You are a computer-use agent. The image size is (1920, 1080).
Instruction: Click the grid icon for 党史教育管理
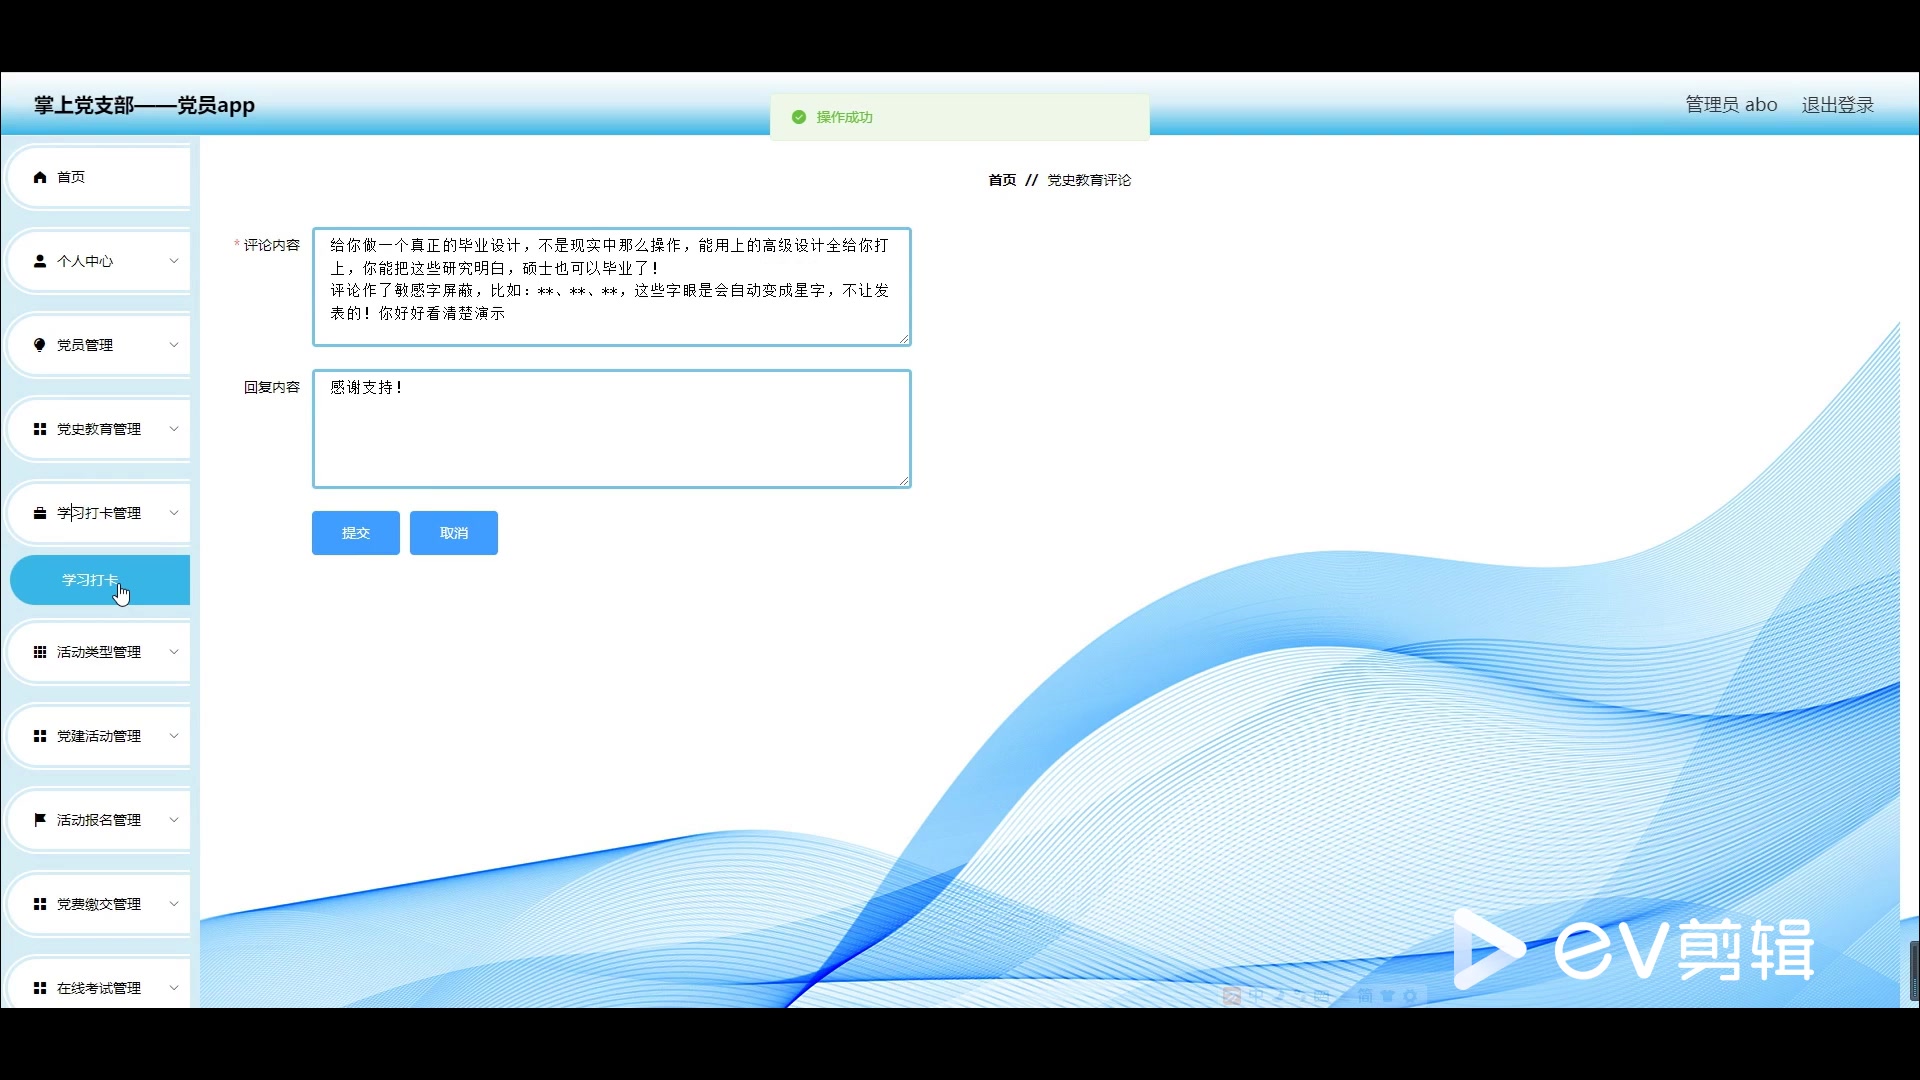tap(40, 429)
